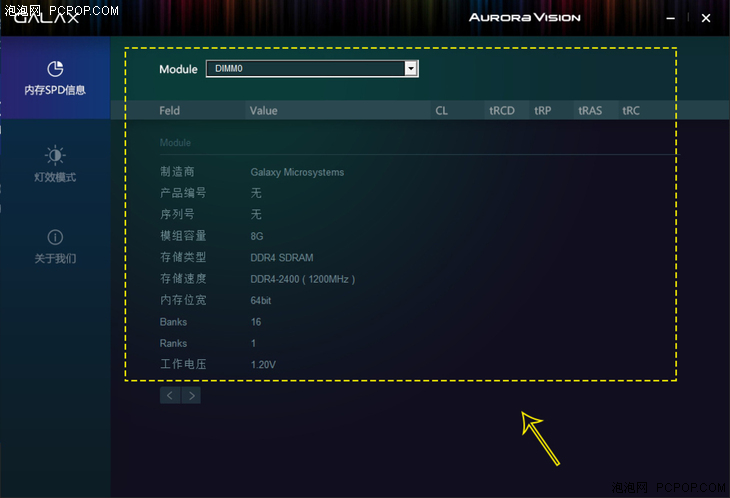This screenshot has height=498, width=730.
Task: Select the 8G module capacity value
Action: click(257, 236)
